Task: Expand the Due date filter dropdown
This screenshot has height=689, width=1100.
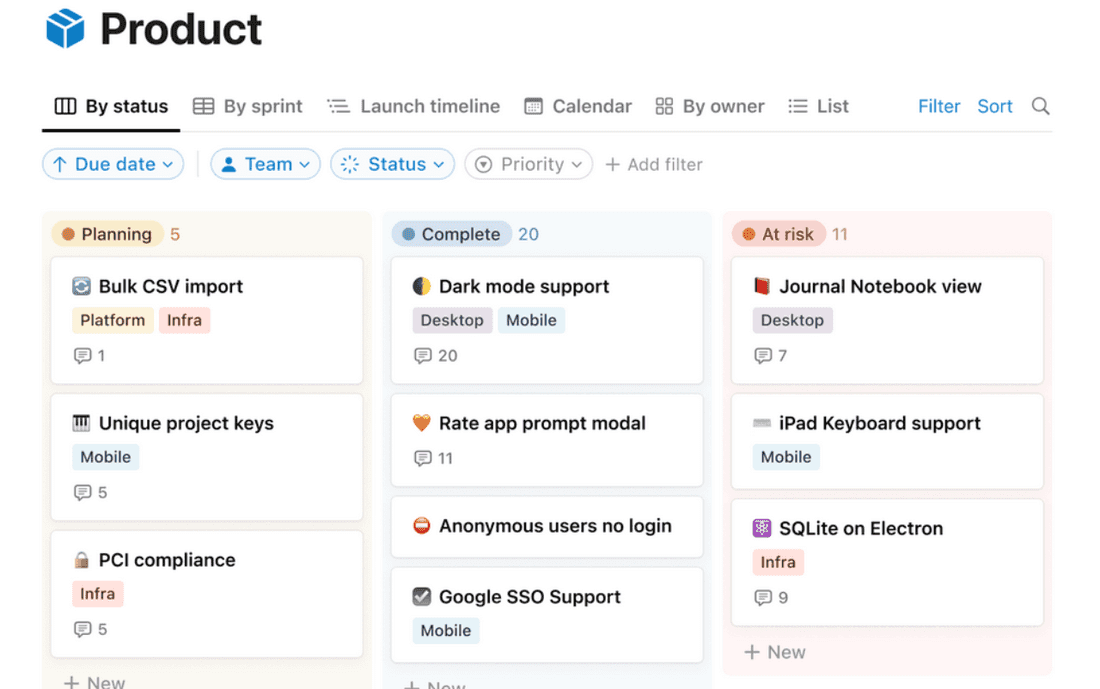Action: [113, 164]
